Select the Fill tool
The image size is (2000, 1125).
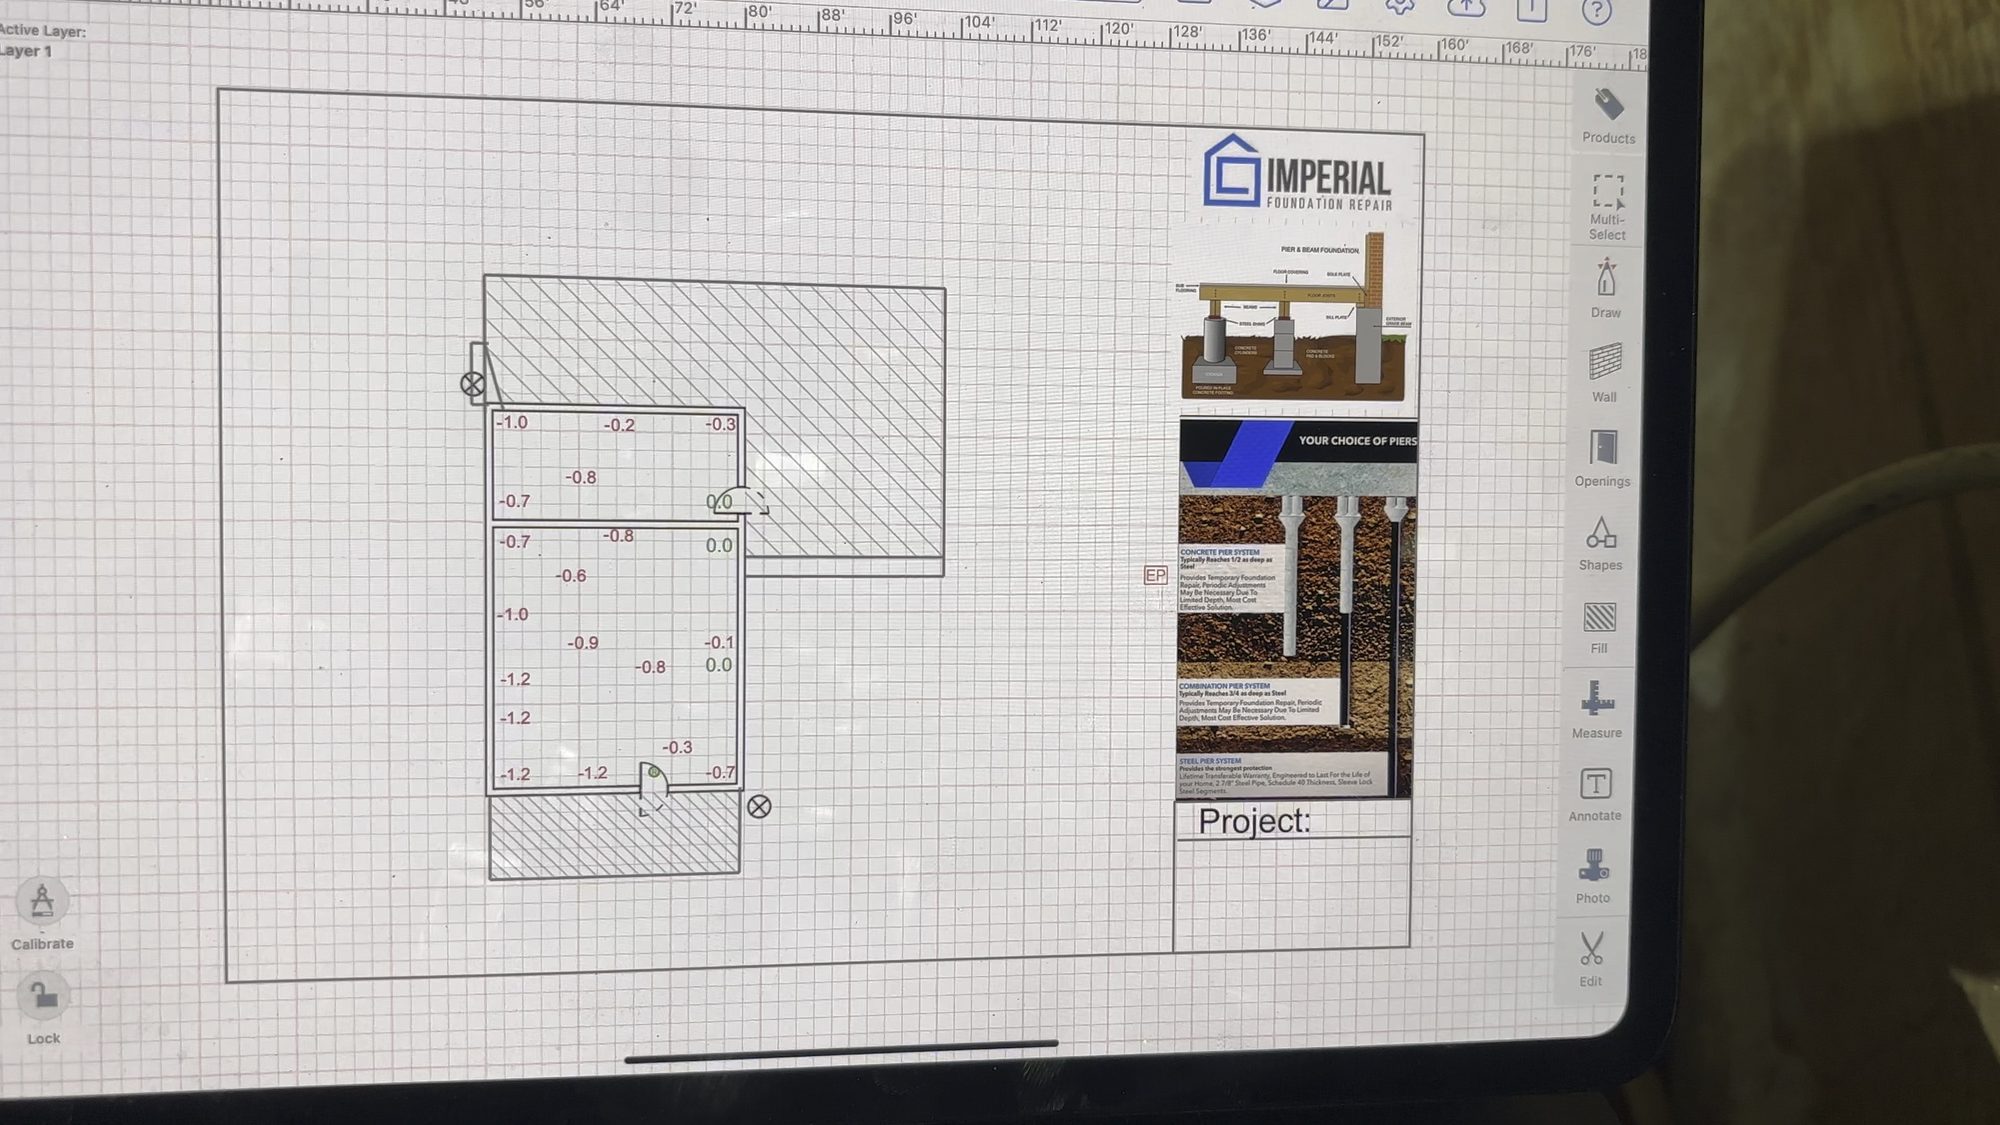coord(1599,627)
